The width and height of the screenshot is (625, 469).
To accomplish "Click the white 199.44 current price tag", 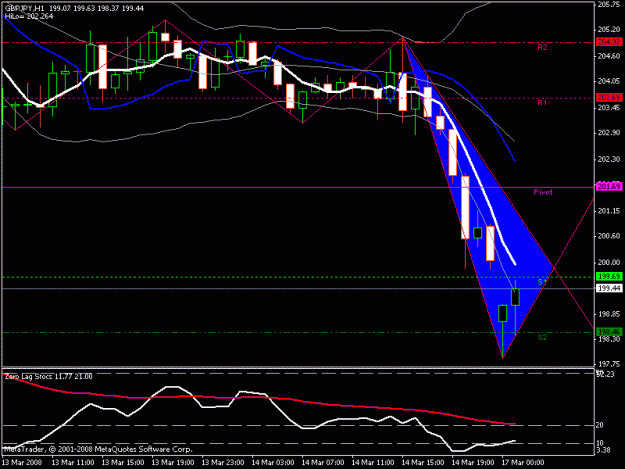I will [609, 288].
